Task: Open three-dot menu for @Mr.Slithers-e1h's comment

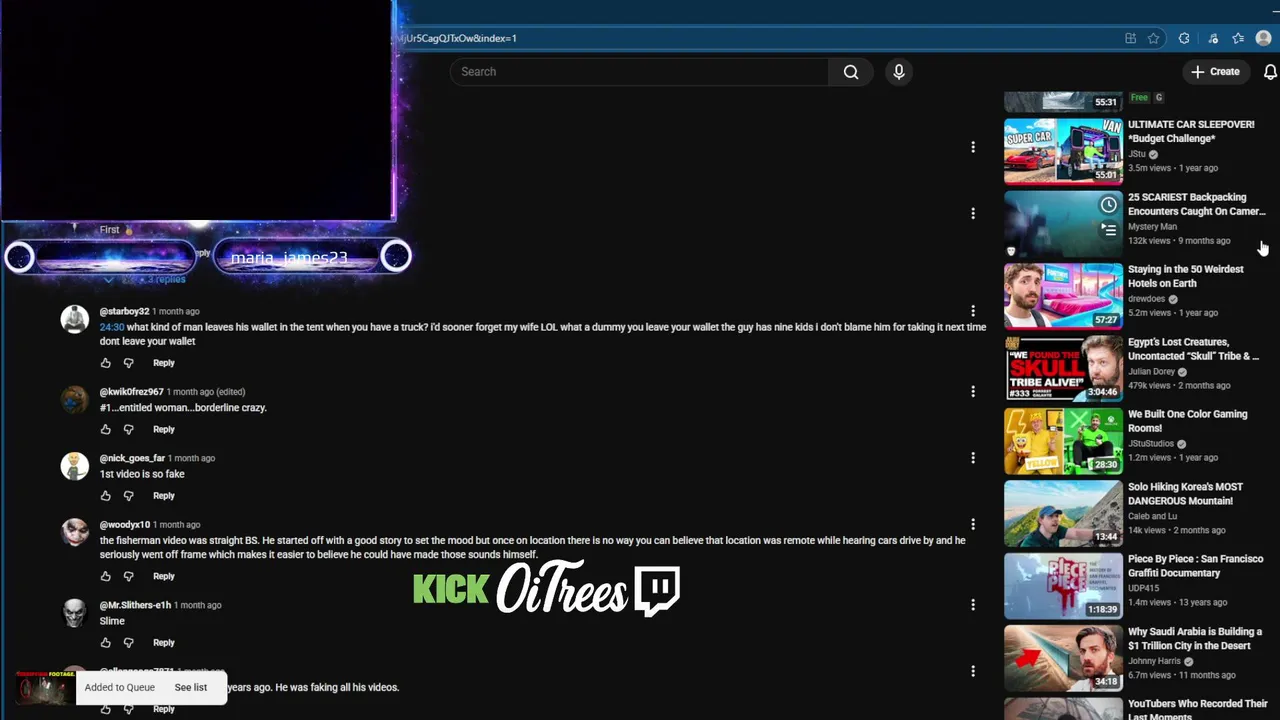Action: click(x=973, y=605)
